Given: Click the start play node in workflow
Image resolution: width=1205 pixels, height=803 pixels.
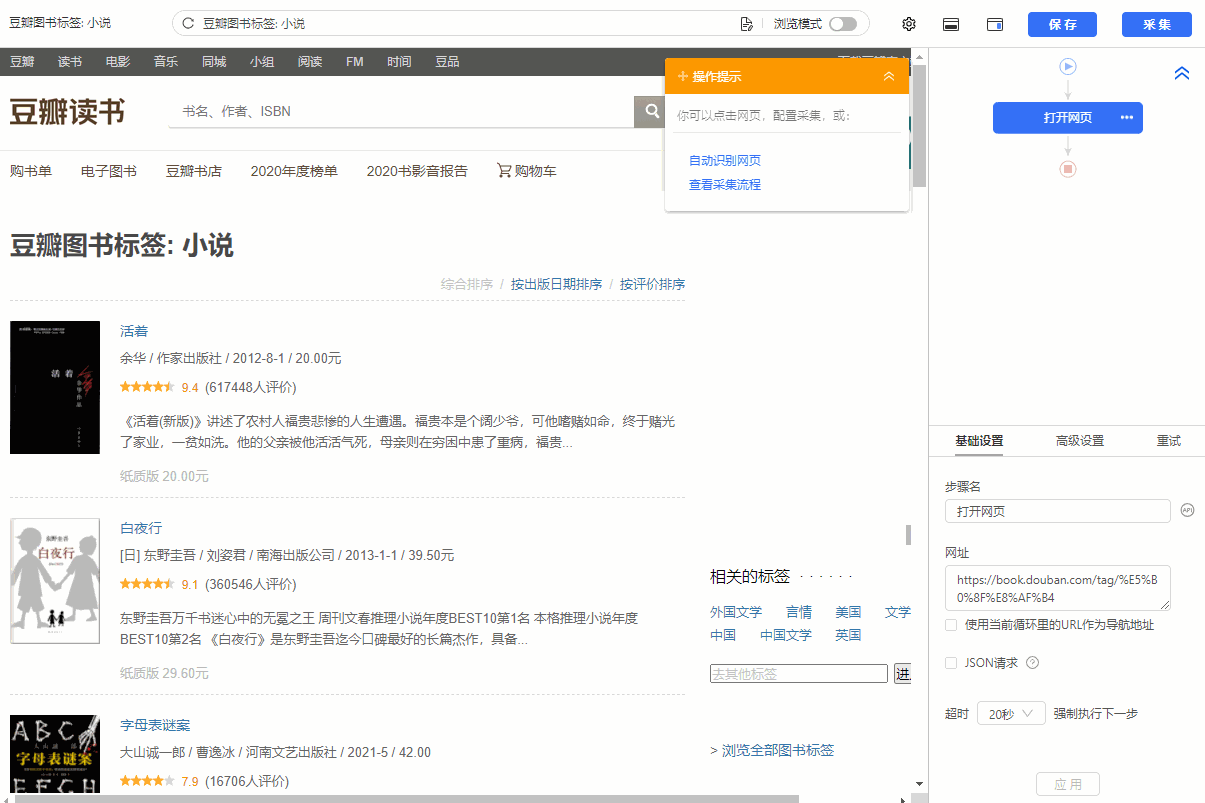Looking at the screenshot, I should (x=1068, y=66).
